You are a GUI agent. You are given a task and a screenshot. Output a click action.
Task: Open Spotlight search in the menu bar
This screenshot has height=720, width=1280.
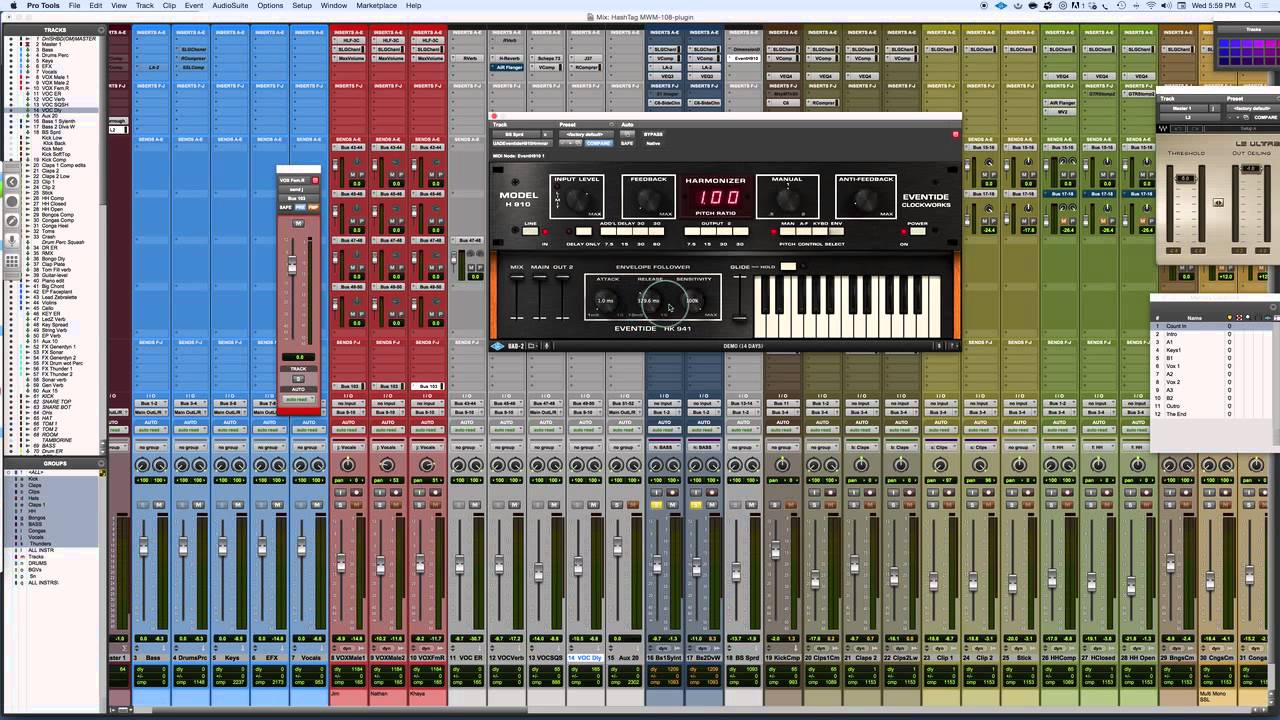click(1249, 6)
